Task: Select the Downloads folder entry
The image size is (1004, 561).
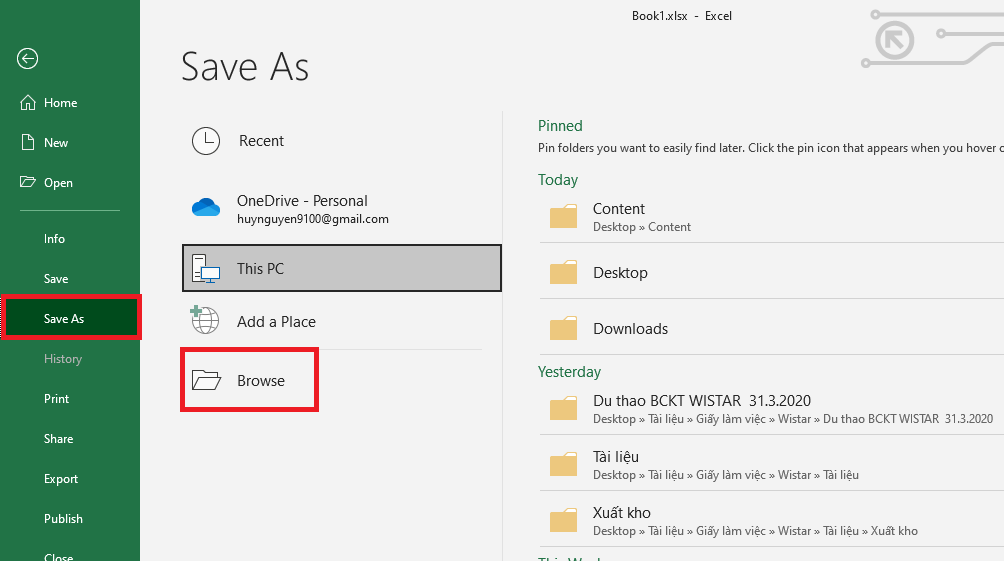Action: pyautogui.click(x=630, y=329)
